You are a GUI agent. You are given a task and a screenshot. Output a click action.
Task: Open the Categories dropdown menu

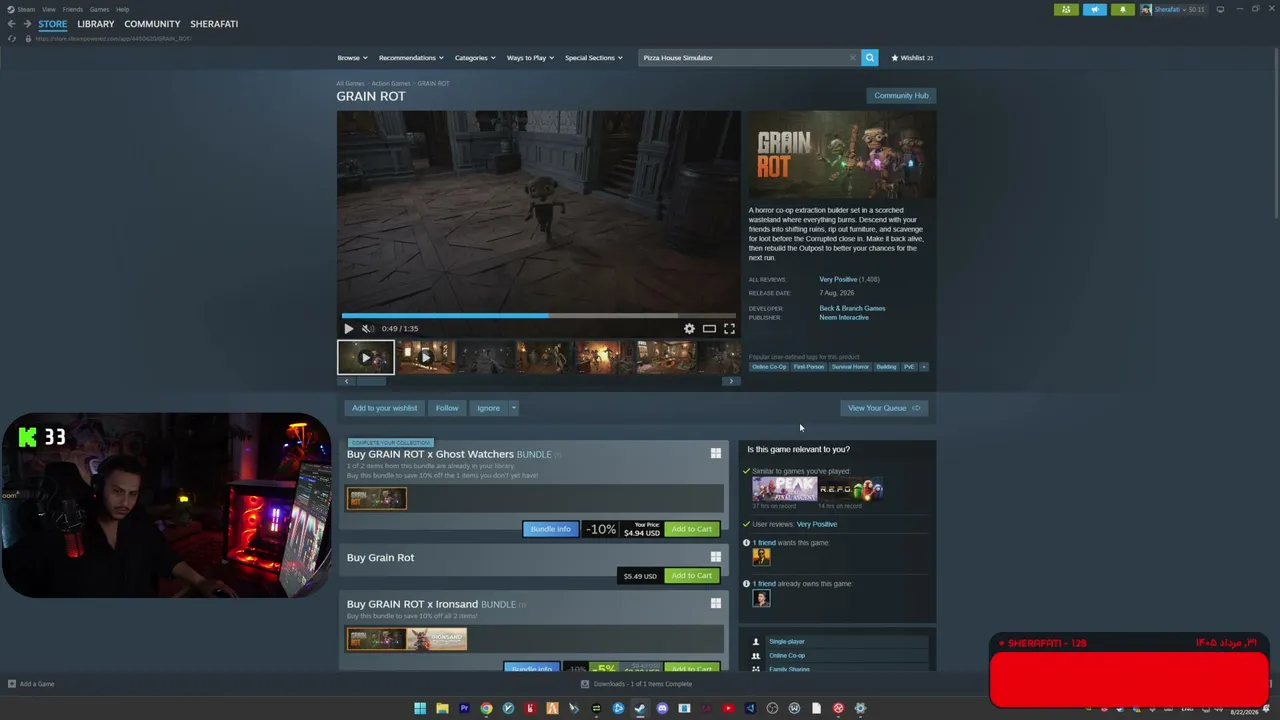pyautogui.click(x=475, y=58)
